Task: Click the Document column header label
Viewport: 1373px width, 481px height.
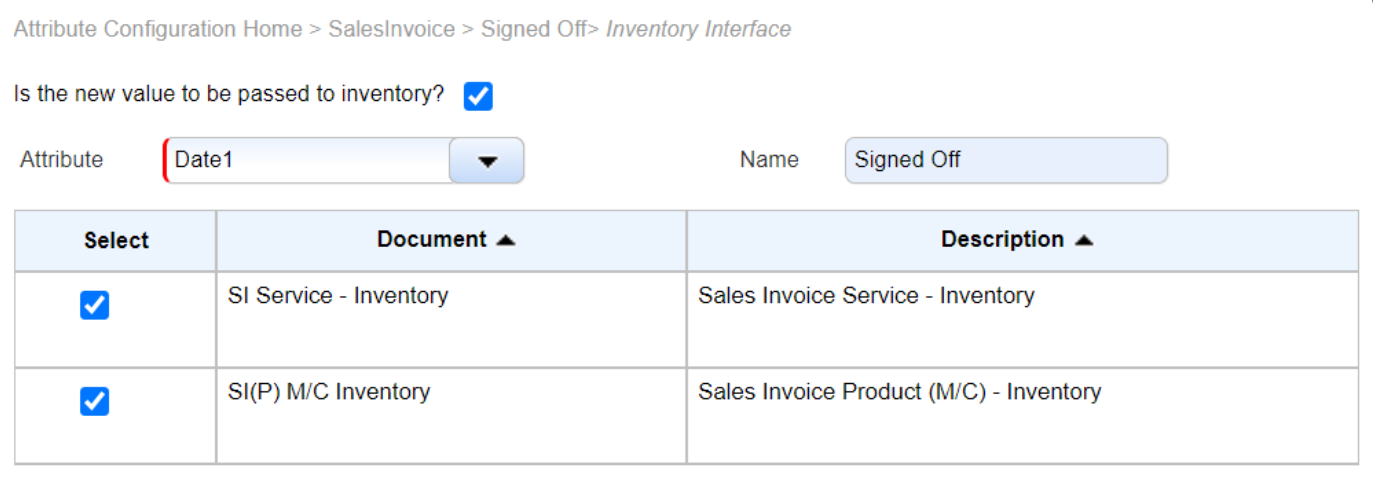Action: pyautogui.click(x=431, y=240)
